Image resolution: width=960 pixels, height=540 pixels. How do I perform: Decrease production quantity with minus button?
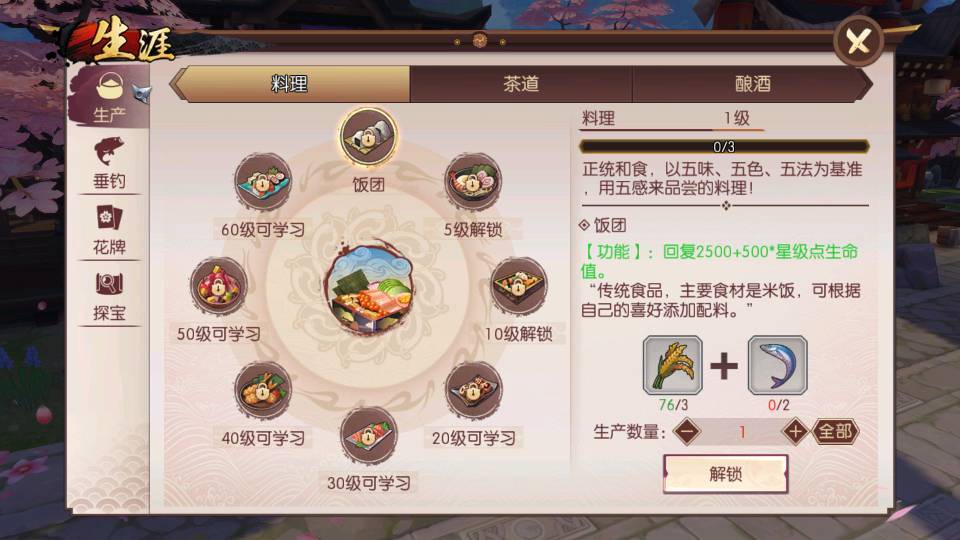[x=686, y=432]
